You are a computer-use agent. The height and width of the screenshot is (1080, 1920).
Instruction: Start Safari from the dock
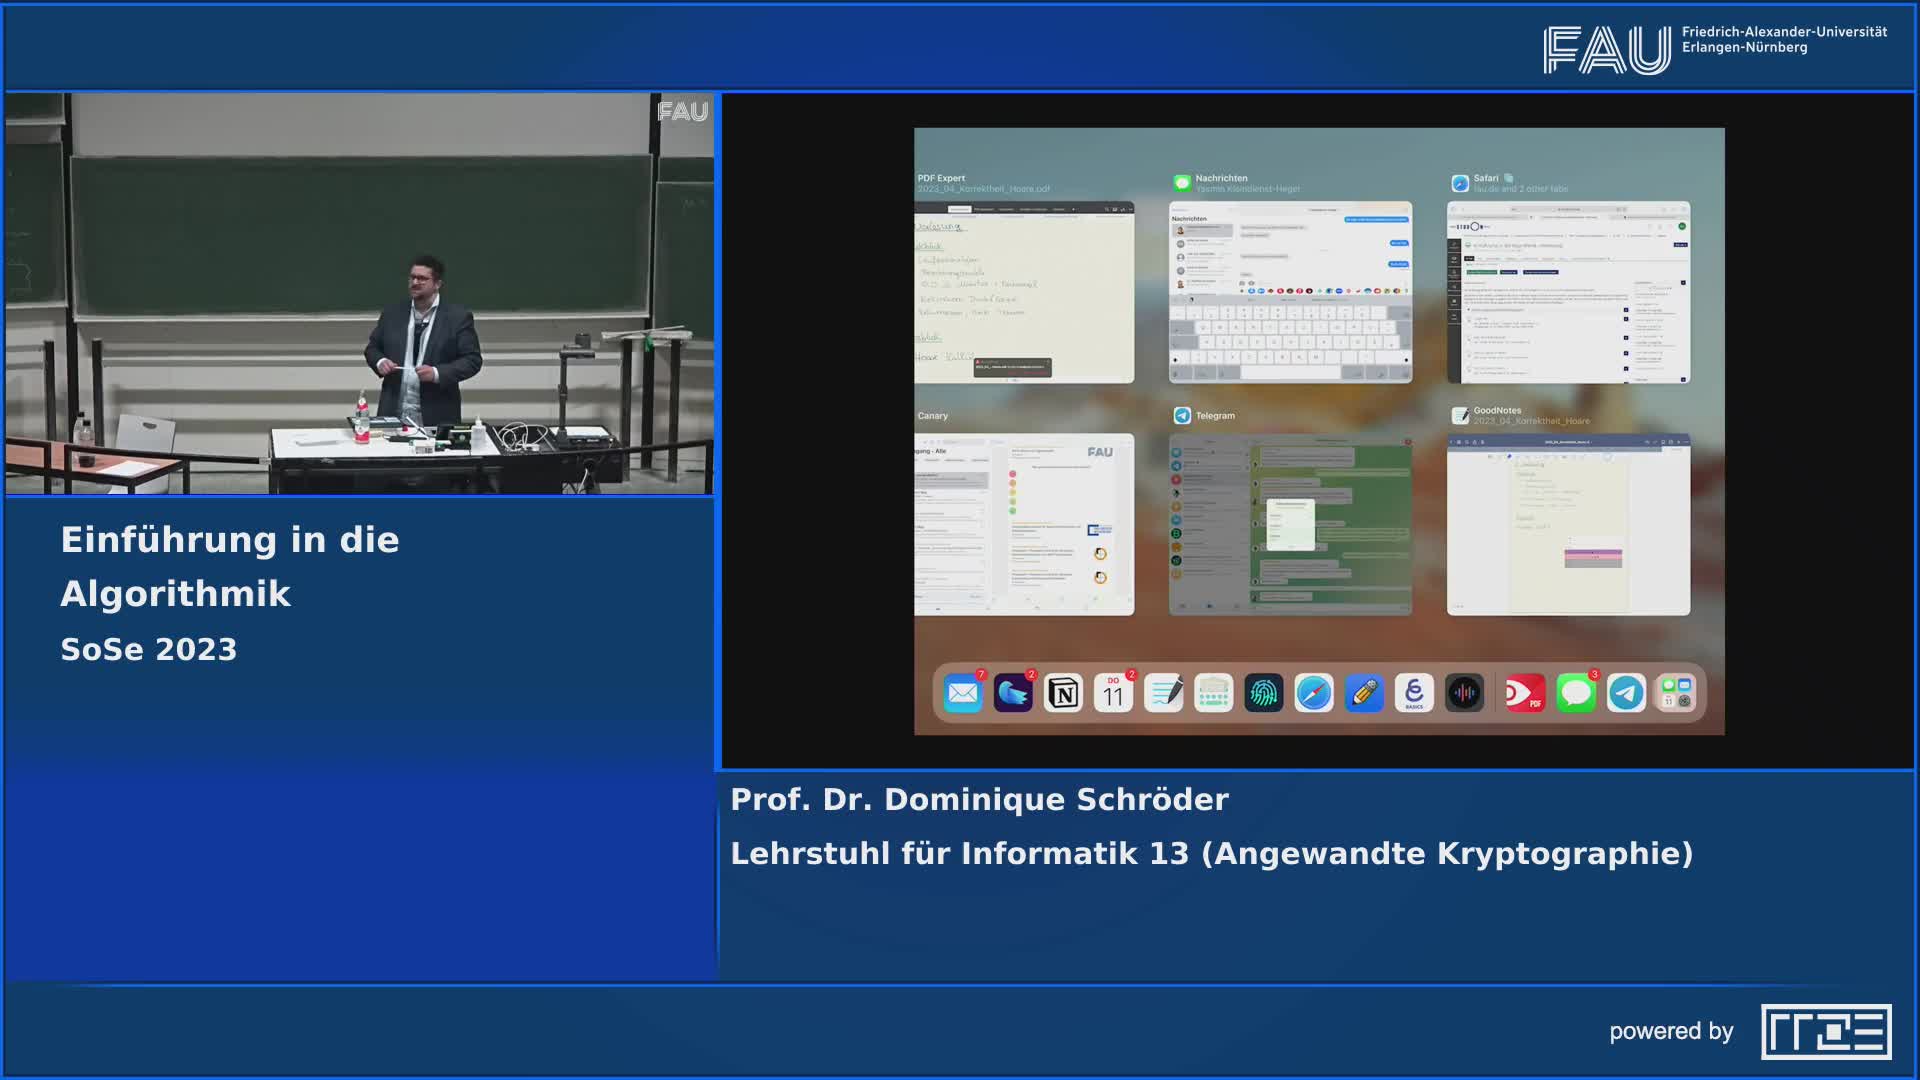tap(1315, 691)
